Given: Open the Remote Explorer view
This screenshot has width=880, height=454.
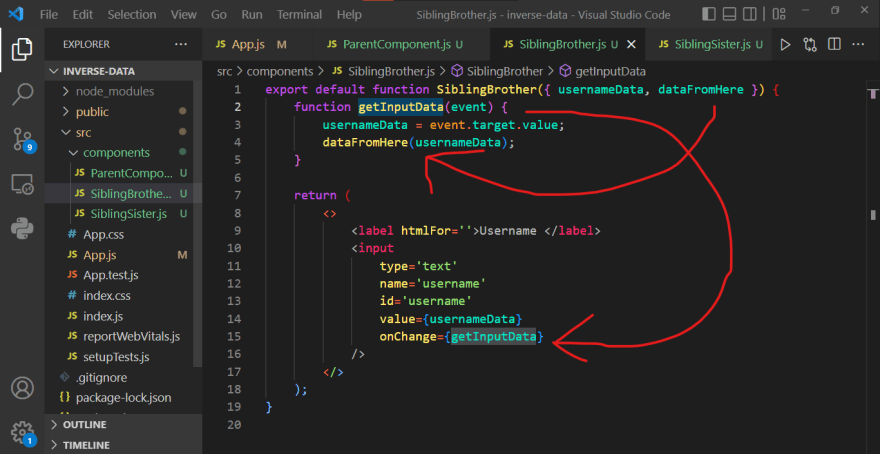Looking at the screenshot, I should point(22,184).
